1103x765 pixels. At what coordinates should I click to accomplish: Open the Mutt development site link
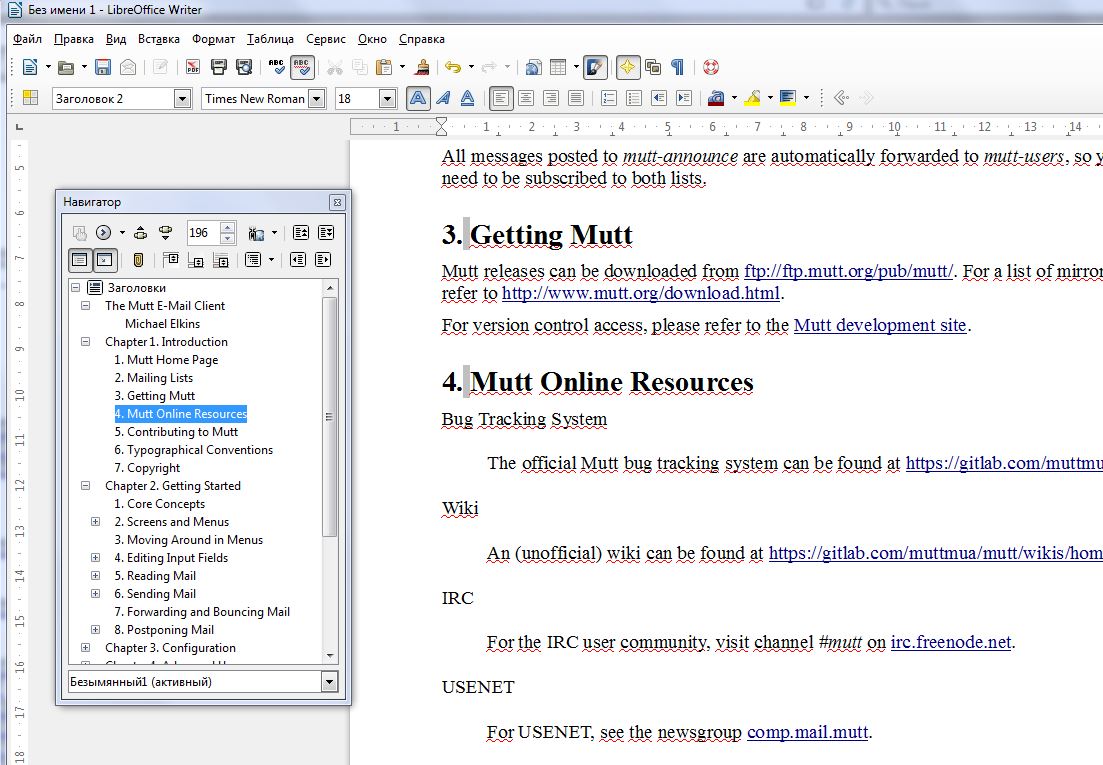tap(880, 326)
